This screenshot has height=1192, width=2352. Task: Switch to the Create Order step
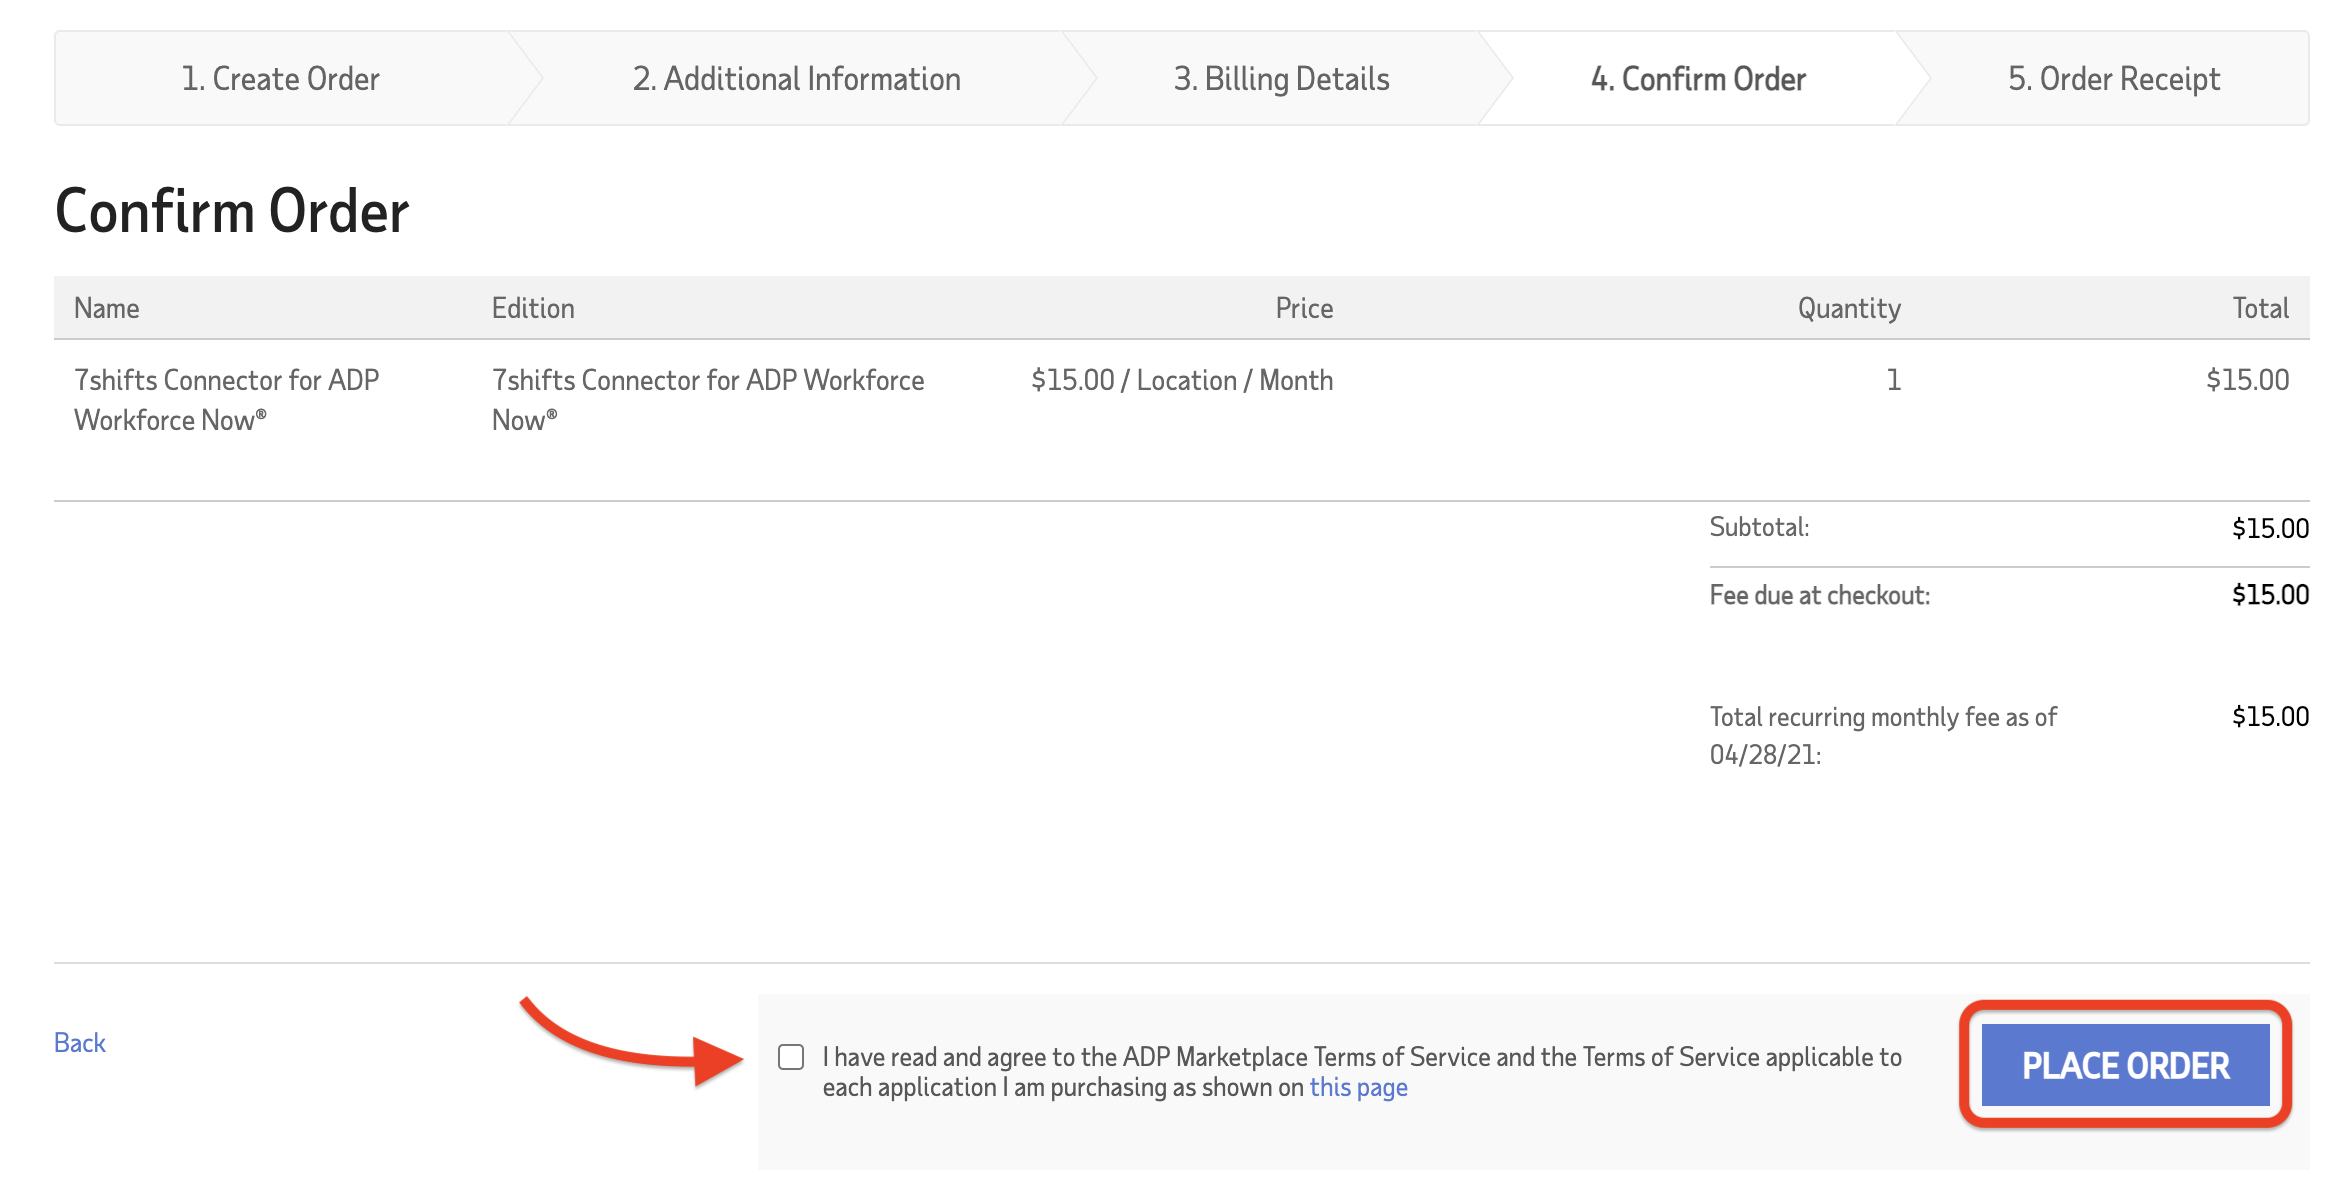pyautogui.click(x=282, y=78)
